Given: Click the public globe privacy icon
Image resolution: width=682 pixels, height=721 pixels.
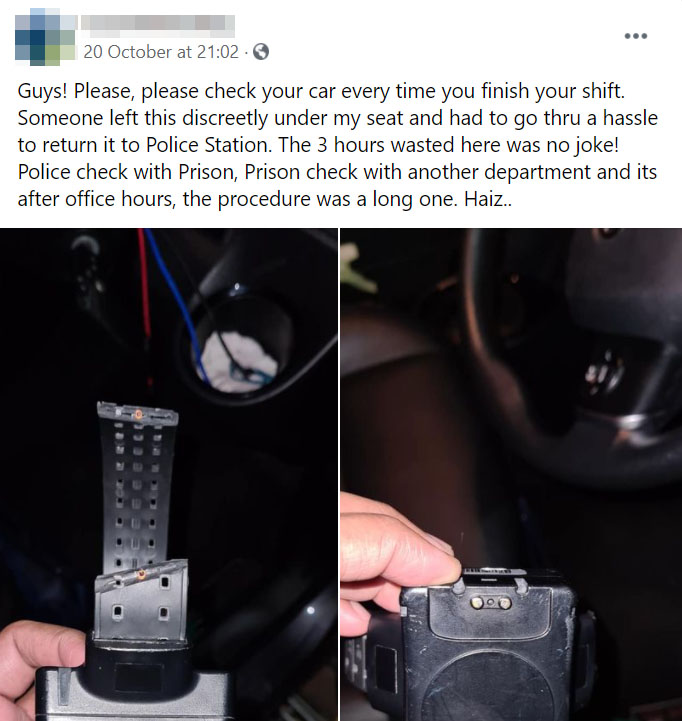Looking at the screenshot, I should (x=261, y=52).
